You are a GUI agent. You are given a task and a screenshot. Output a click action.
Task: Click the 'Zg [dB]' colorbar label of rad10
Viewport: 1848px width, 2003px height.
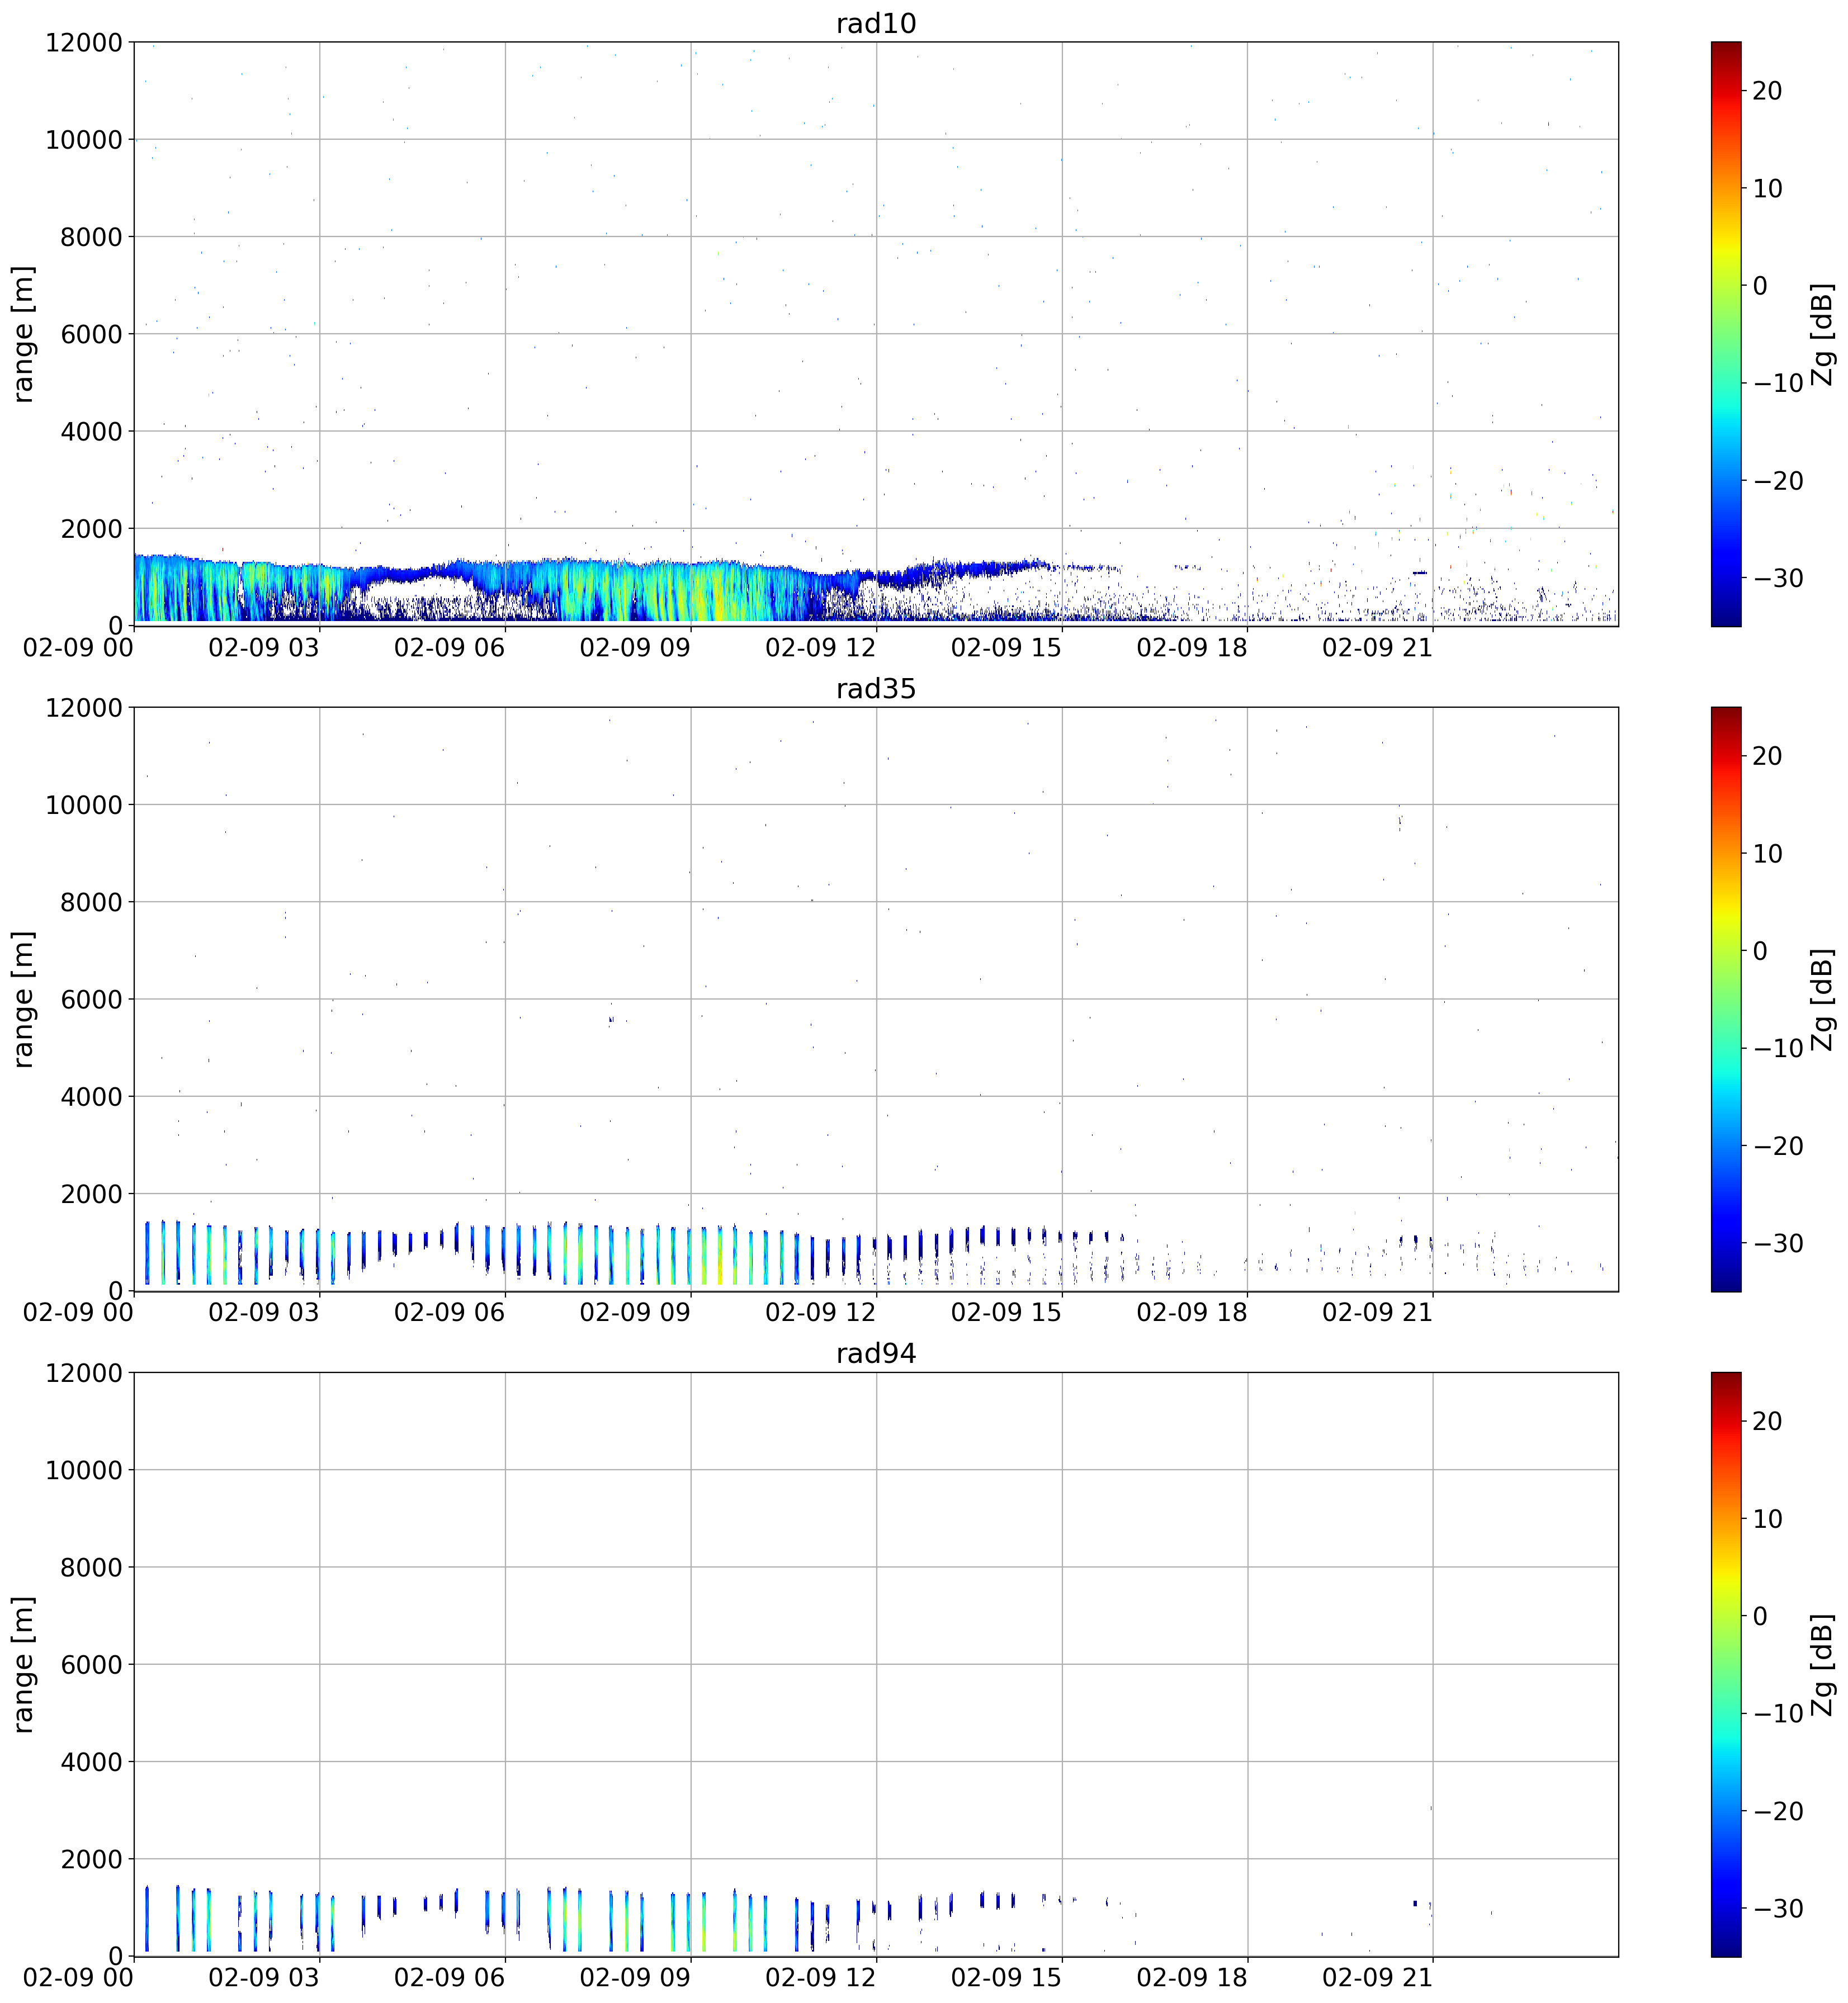click(1822, 334)
